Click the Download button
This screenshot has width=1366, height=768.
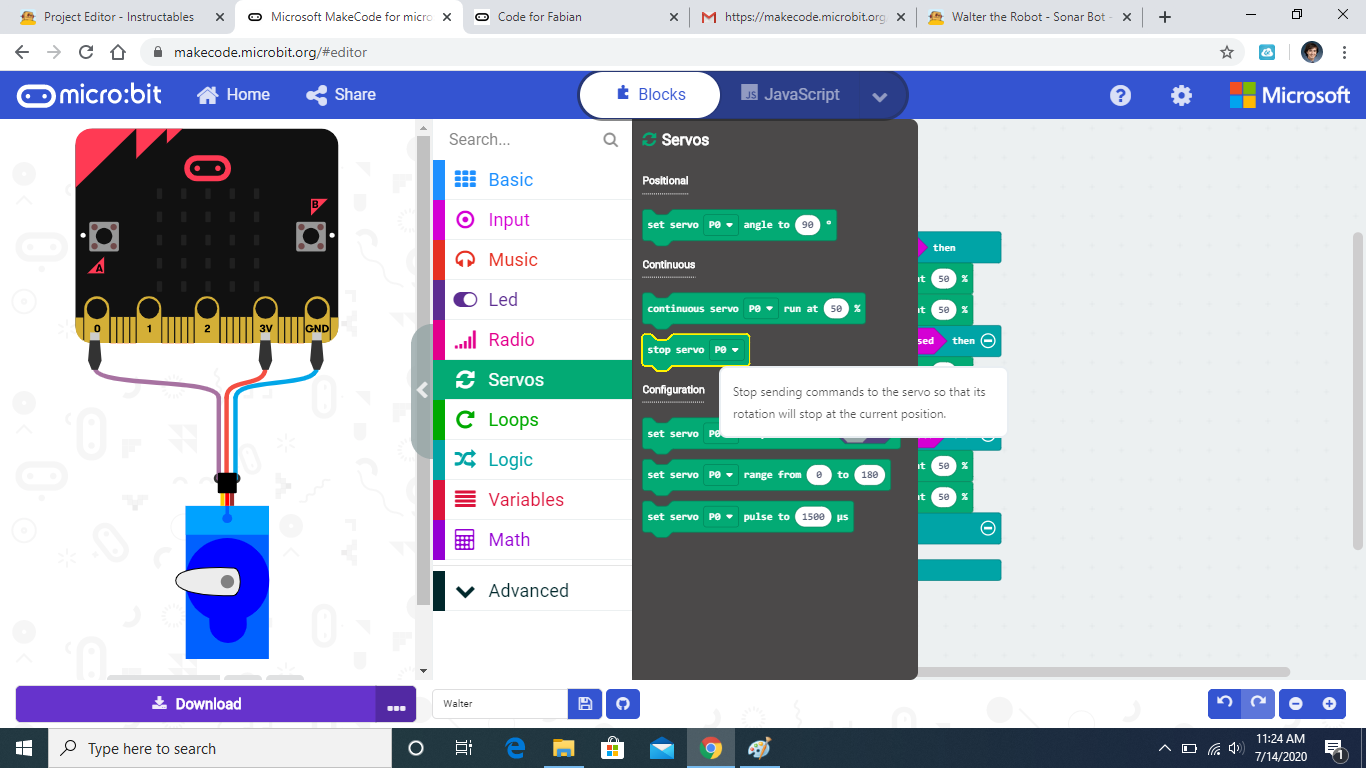[x=196, y=704]
